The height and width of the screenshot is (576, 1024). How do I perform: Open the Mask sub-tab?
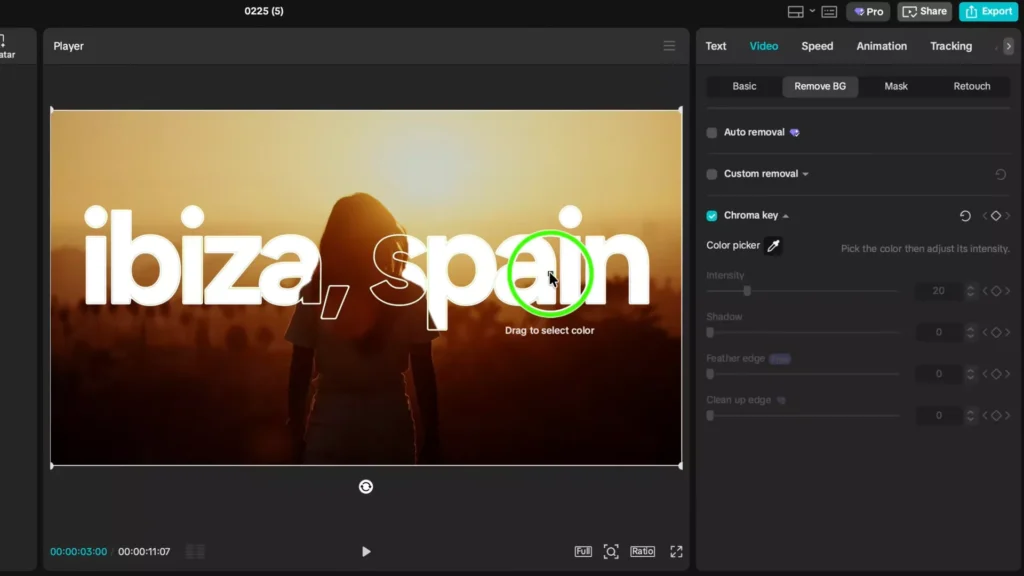point(895,86)
